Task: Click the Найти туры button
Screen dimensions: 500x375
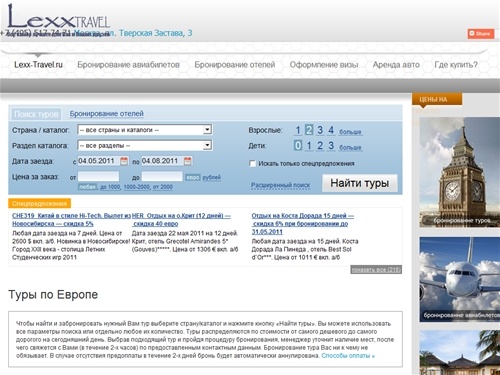Action: click(x=360, y=183)
